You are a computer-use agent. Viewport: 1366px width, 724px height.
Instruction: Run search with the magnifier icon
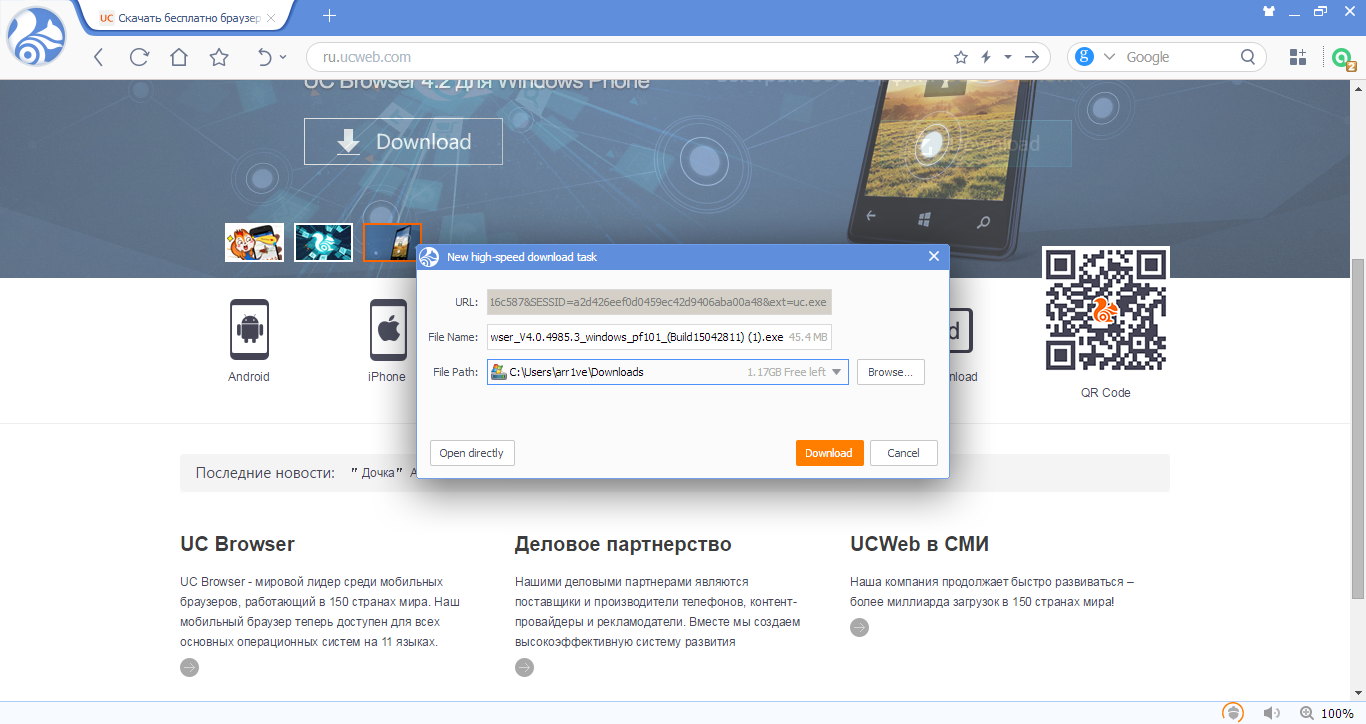1248,57
